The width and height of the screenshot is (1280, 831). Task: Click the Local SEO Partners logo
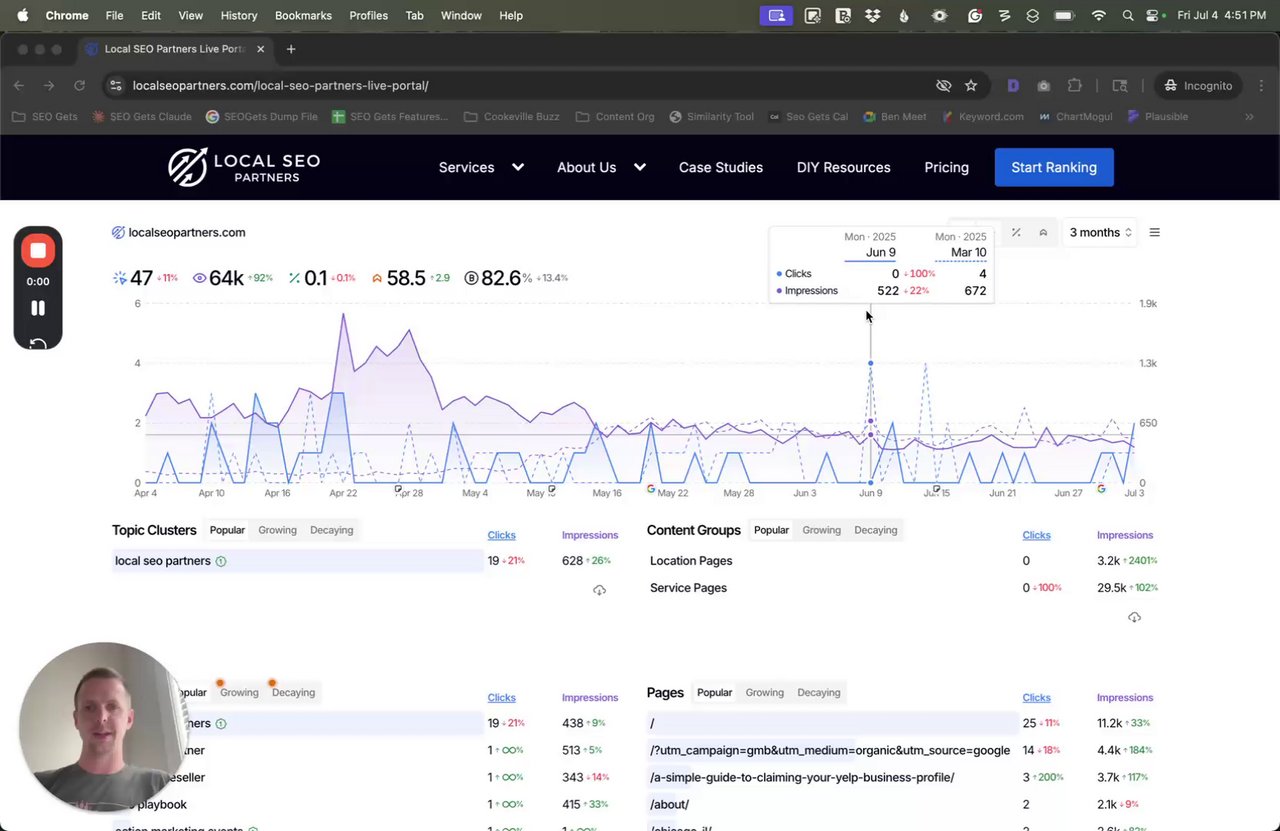coord(244,167)
